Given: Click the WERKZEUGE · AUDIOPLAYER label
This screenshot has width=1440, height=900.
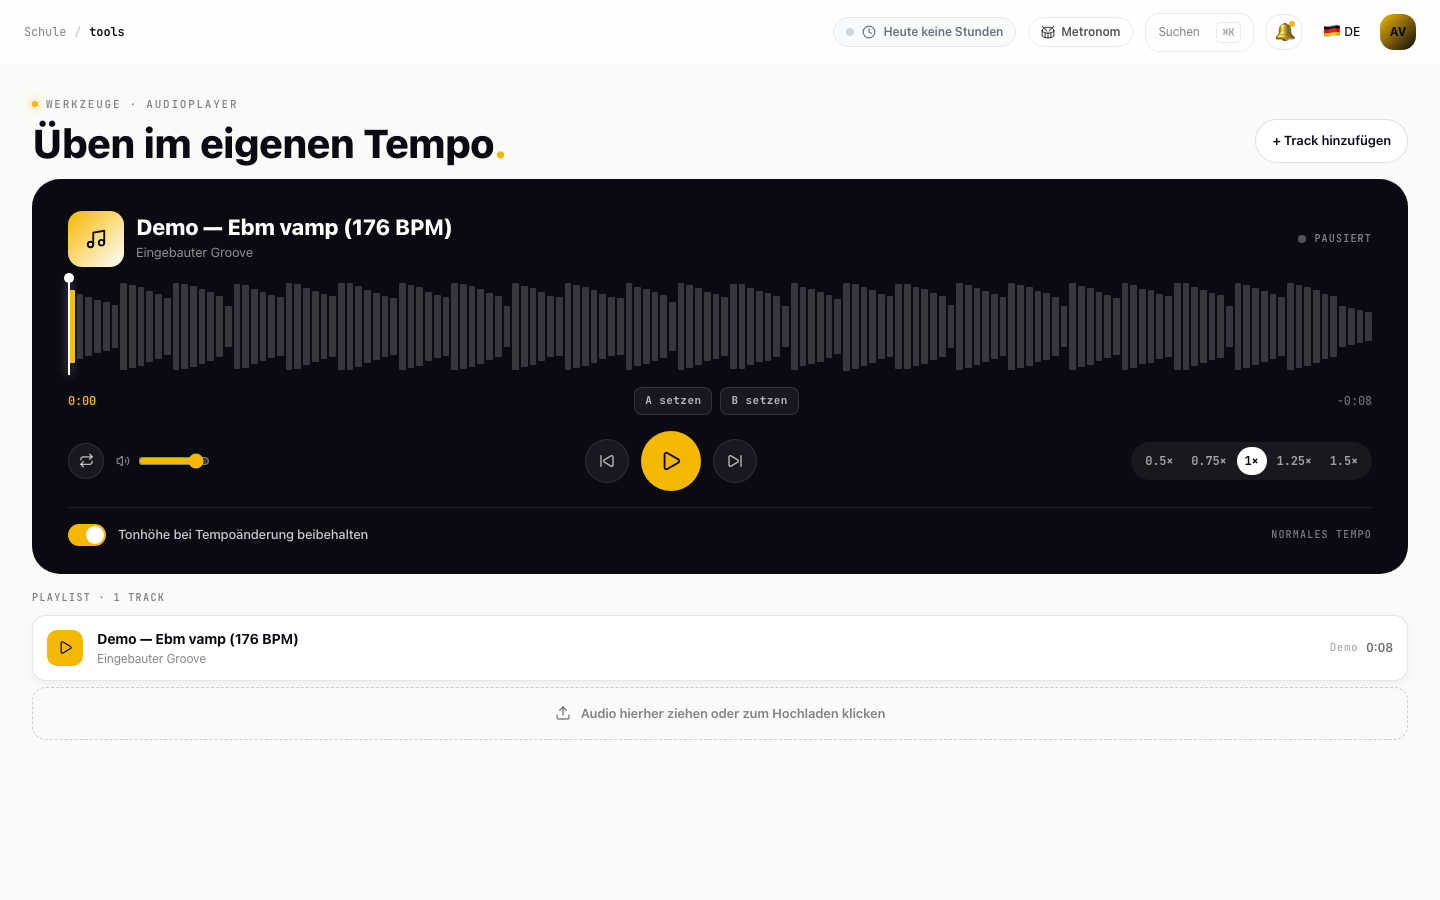Looking at the screenshot, I should coord(141,104).
